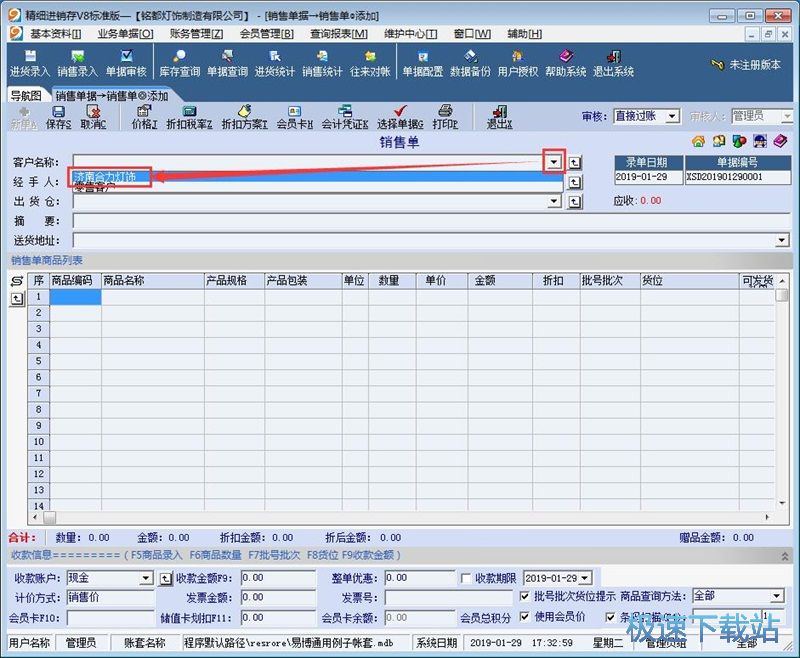Select the 进货录入 toolbar icon
Image resolution: width=800 pixels, height=658 pixels.
(x=28, y=62)
